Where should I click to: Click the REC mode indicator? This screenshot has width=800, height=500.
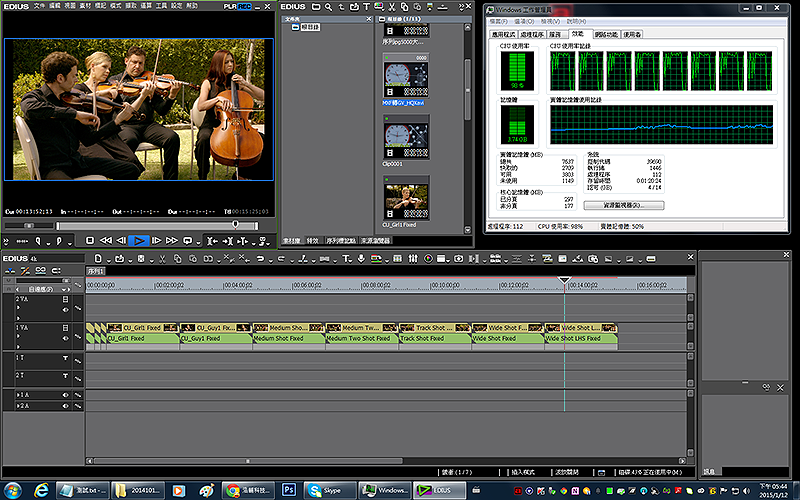tap(245, 7)
